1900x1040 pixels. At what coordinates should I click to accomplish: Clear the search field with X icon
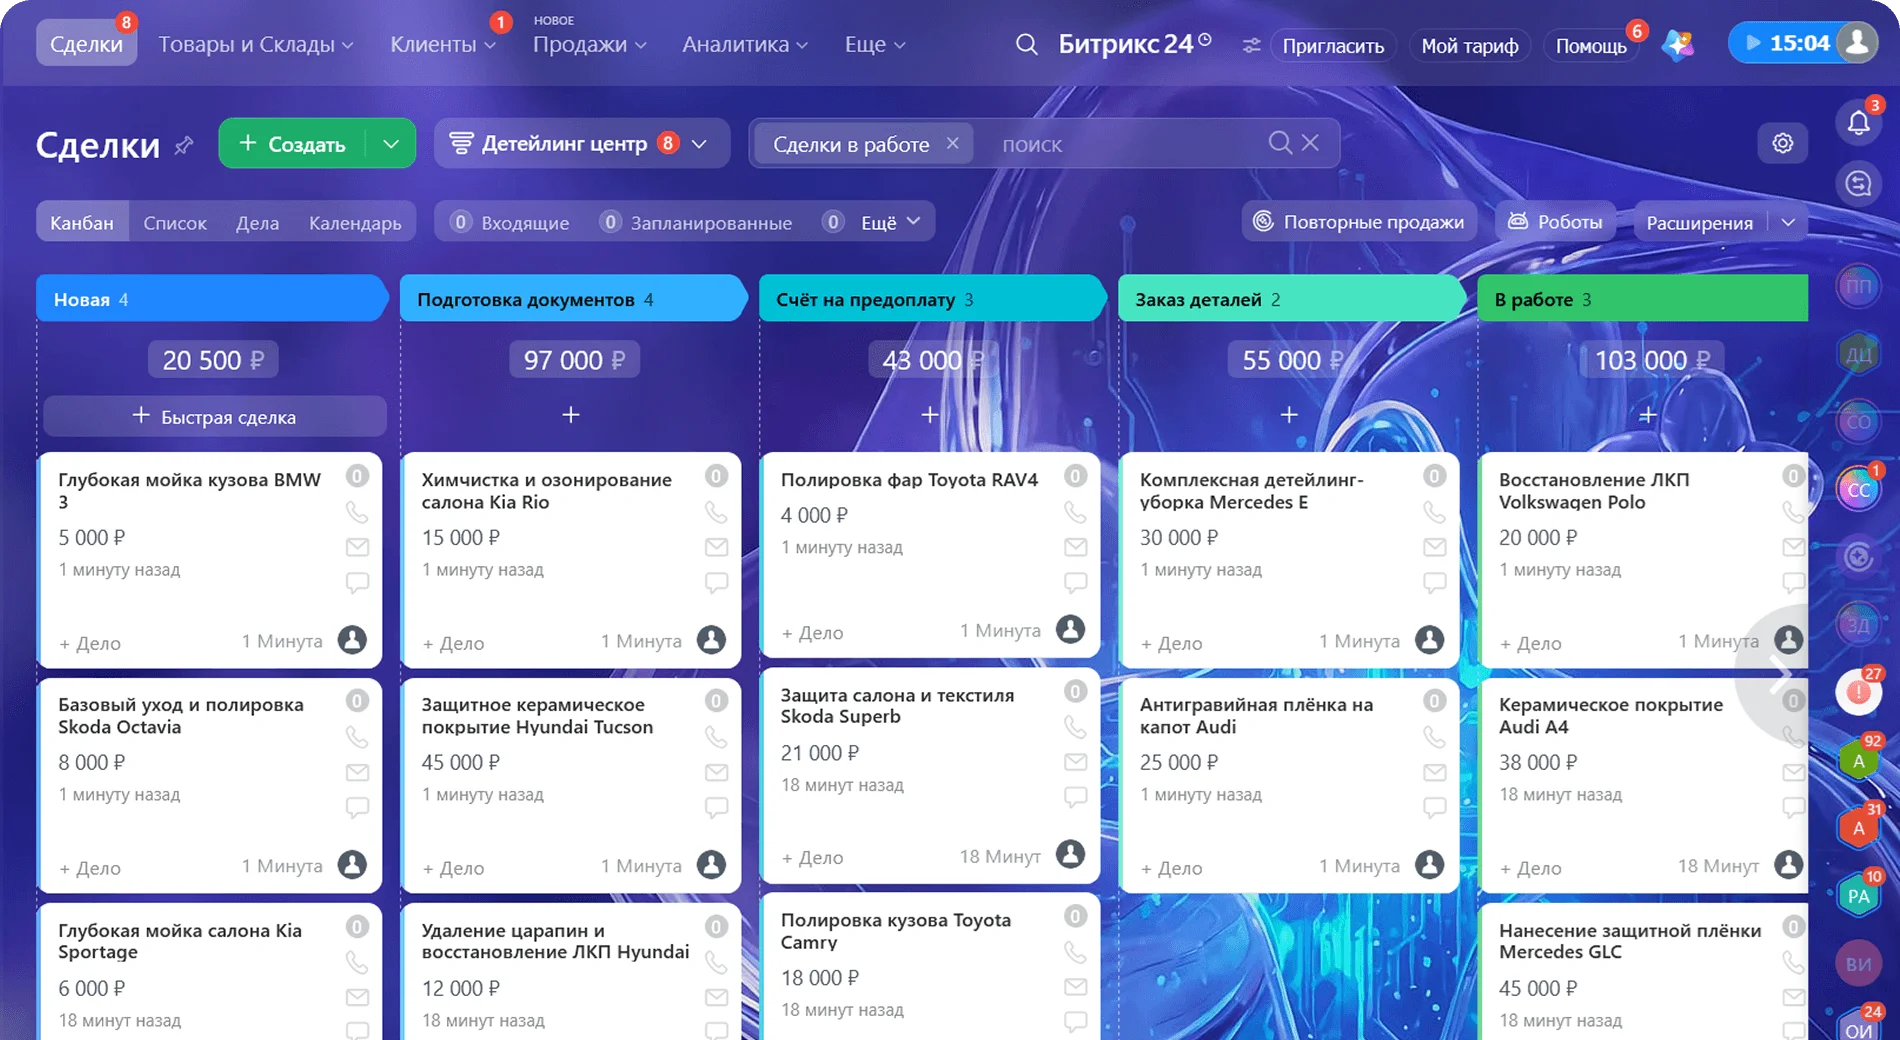pos(1310,143)
